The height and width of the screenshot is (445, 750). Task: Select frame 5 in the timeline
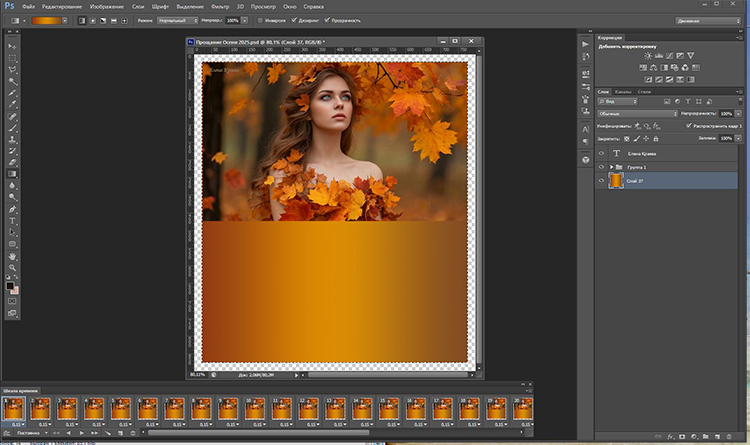[x=119, y=407]
